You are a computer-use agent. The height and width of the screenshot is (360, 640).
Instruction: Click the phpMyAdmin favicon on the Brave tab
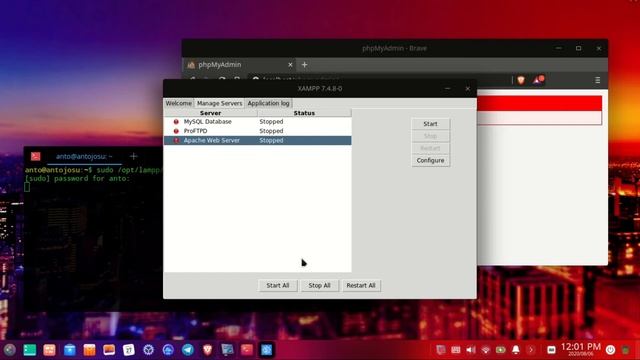pos(191,65)
